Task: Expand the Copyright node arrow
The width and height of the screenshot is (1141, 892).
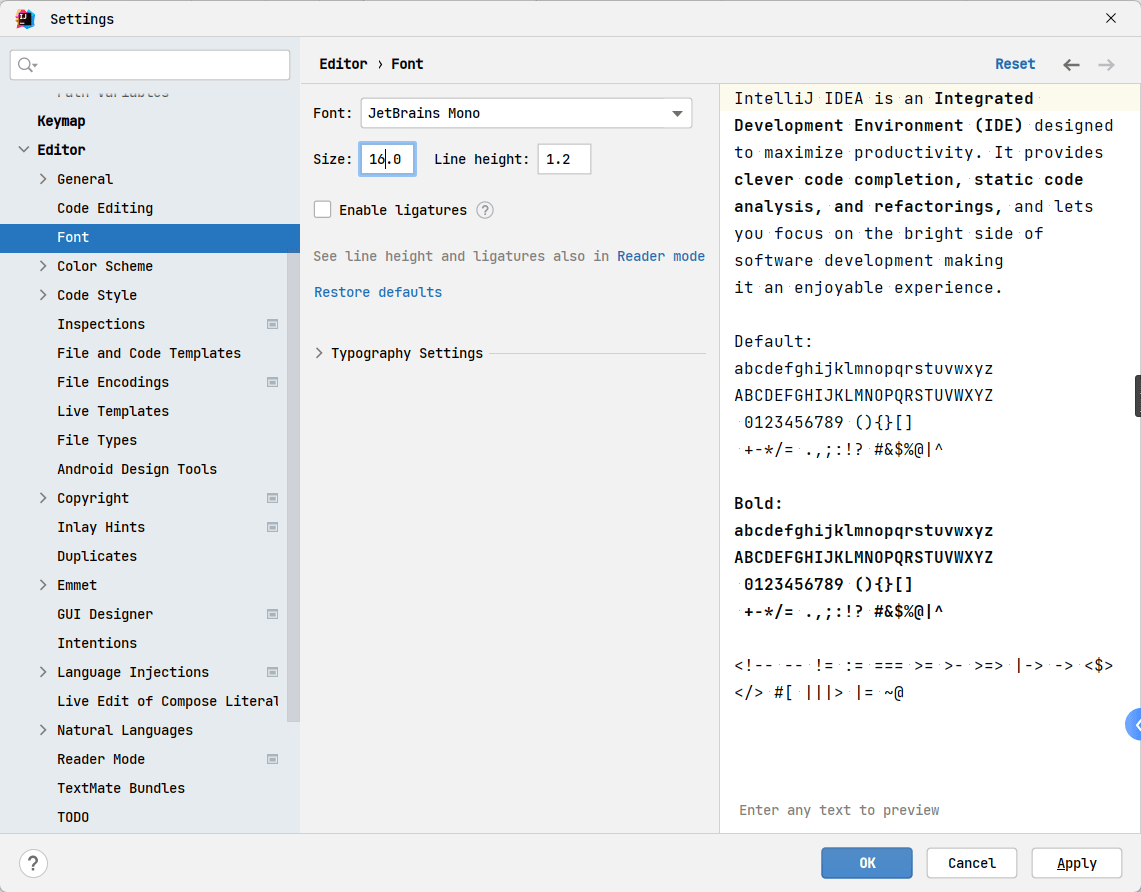Action: (43, 498)
